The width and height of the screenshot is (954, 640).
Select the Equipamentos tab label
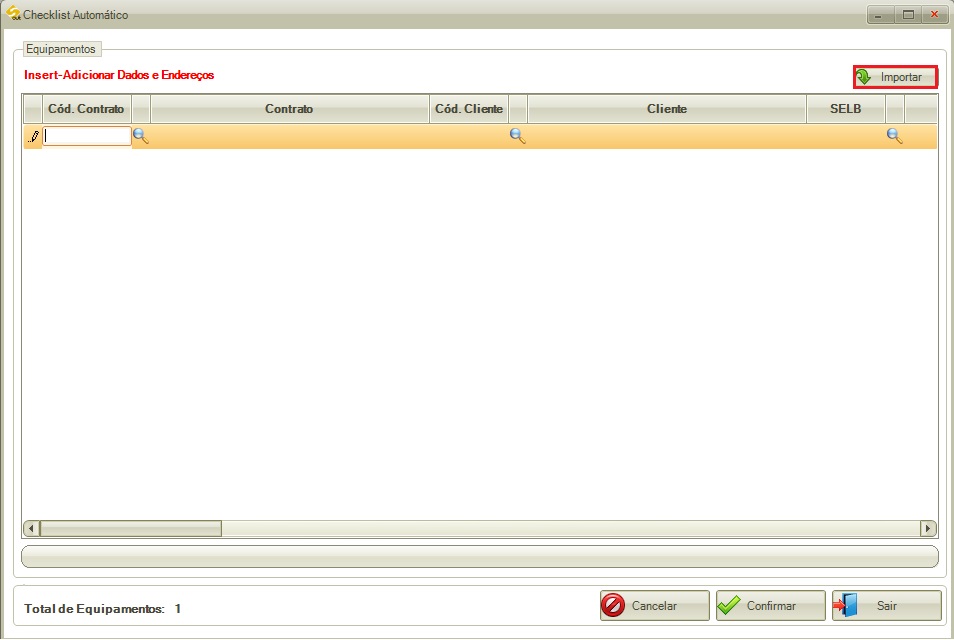click(x=61, y=49)
